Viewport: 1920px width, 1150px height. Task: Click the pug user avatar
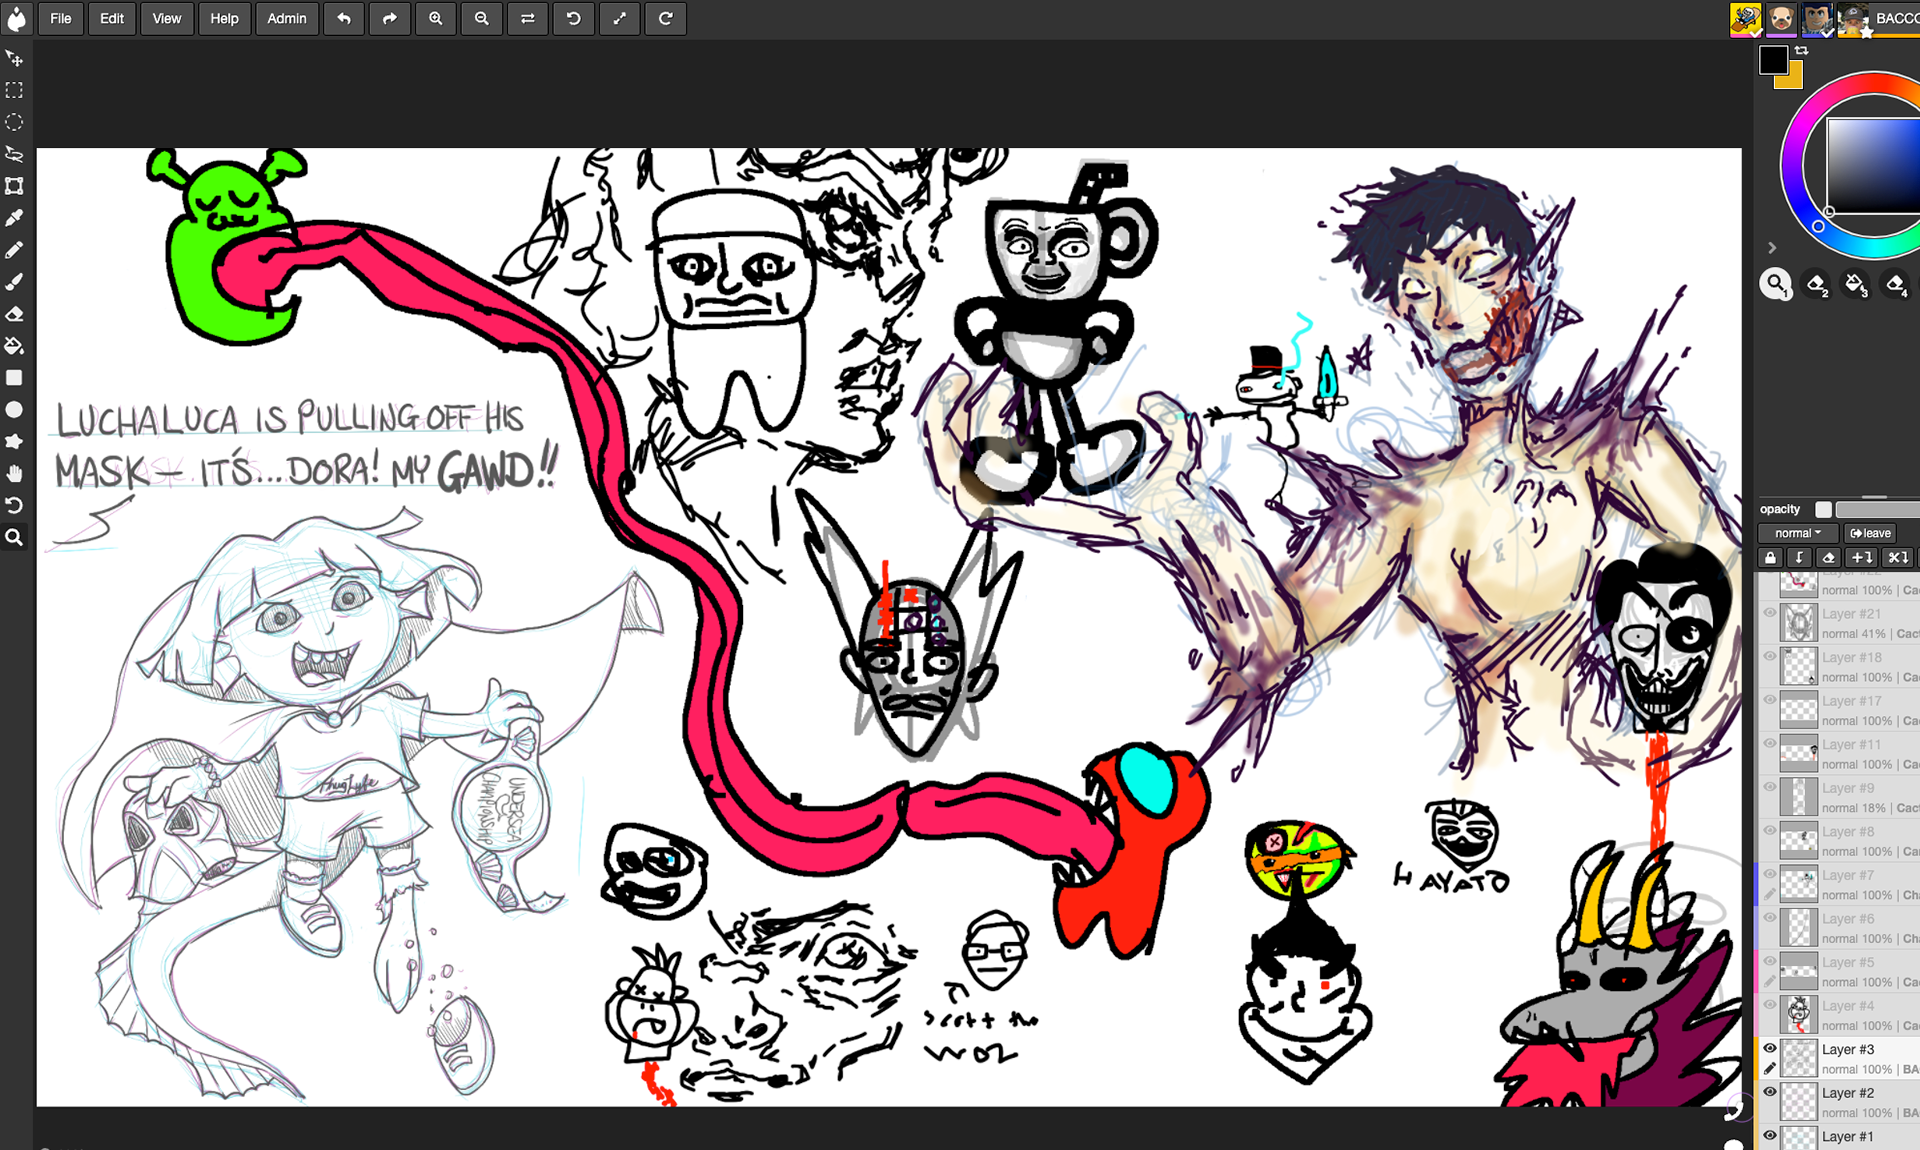[1781, 19]
